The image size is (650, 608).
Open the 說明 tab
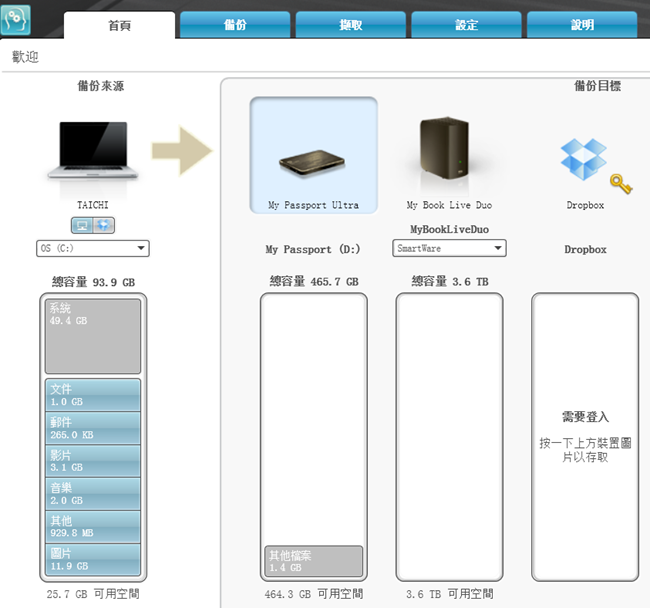click(581, 25)
